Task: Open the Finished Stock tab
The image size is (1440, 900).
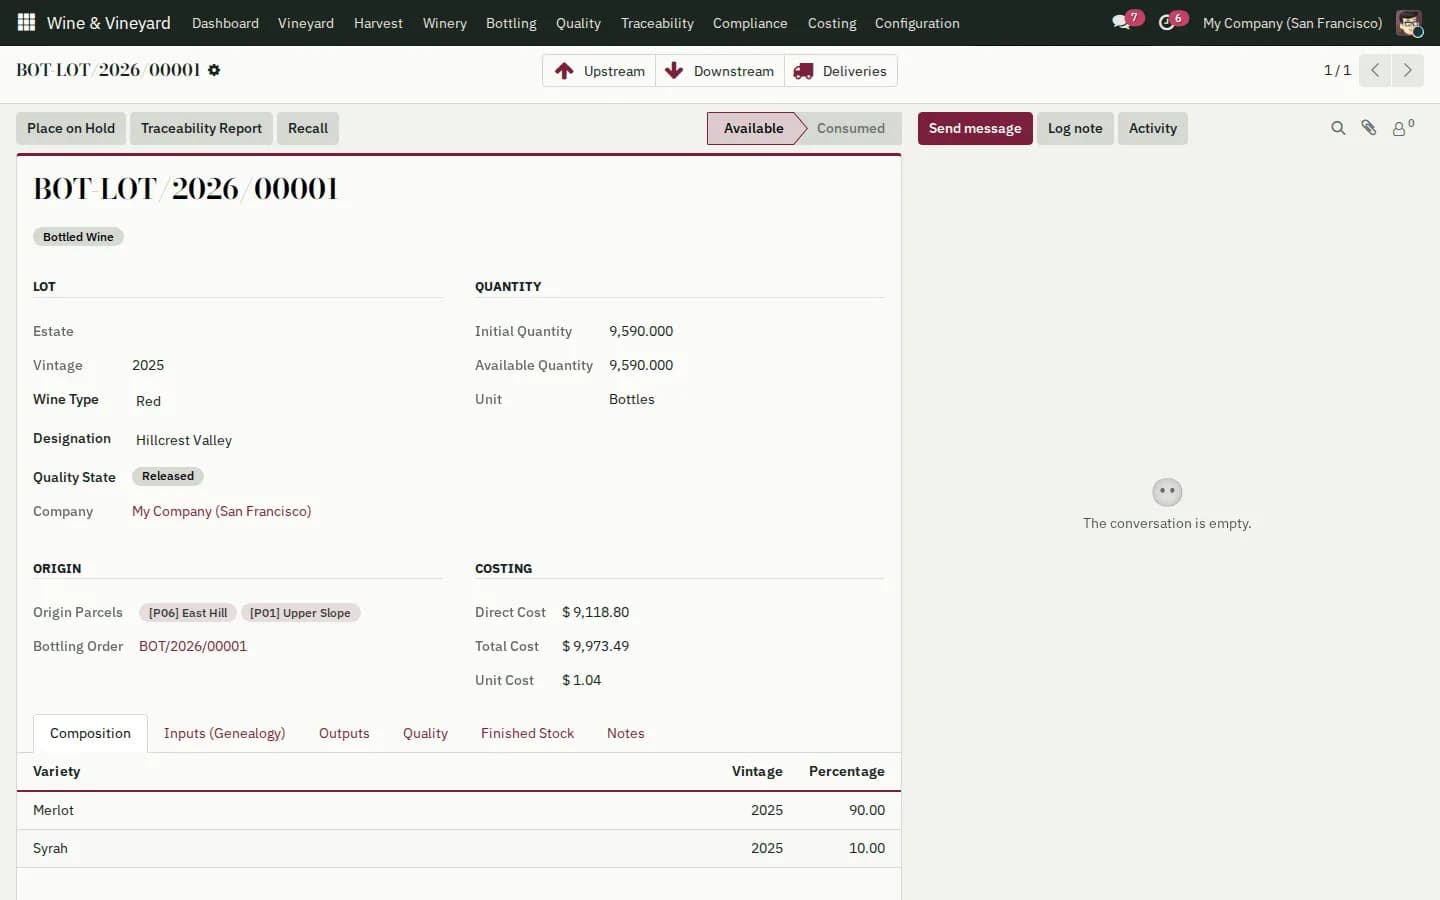Action: (x=527, y=733)
